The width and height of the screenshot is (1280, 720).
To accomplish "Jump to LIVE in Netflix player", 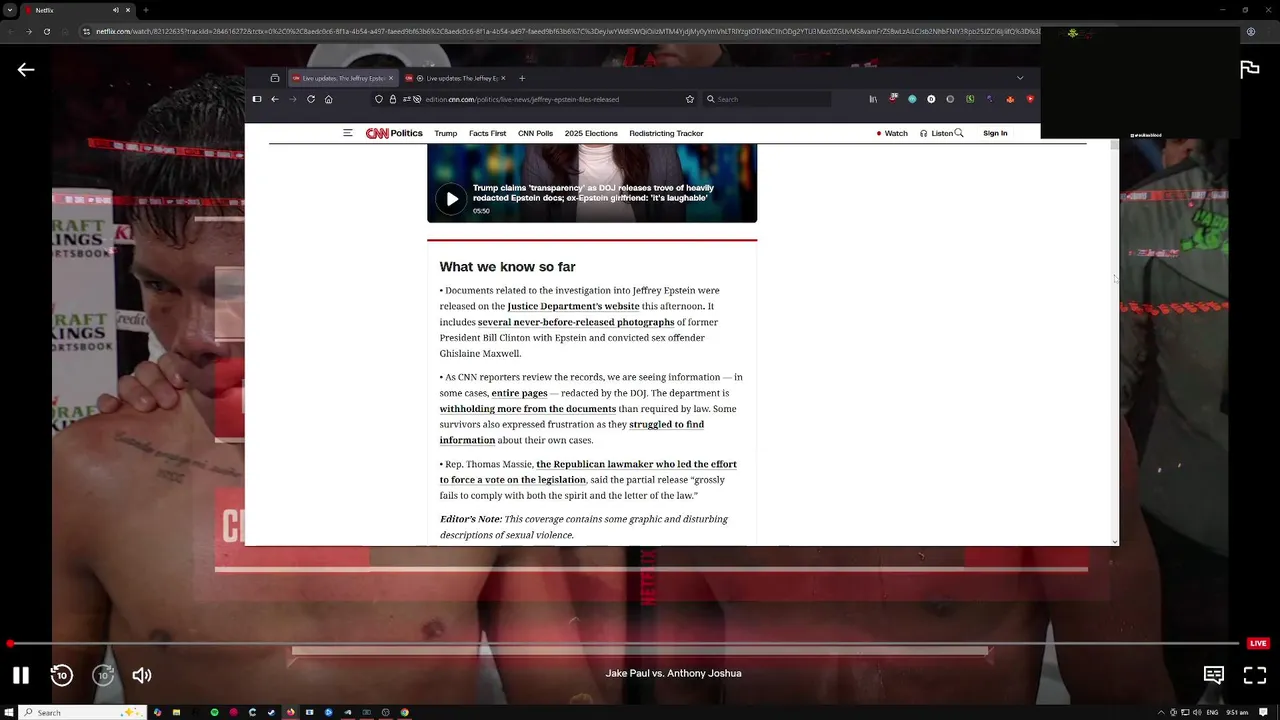I will (x=1258, y=643).
